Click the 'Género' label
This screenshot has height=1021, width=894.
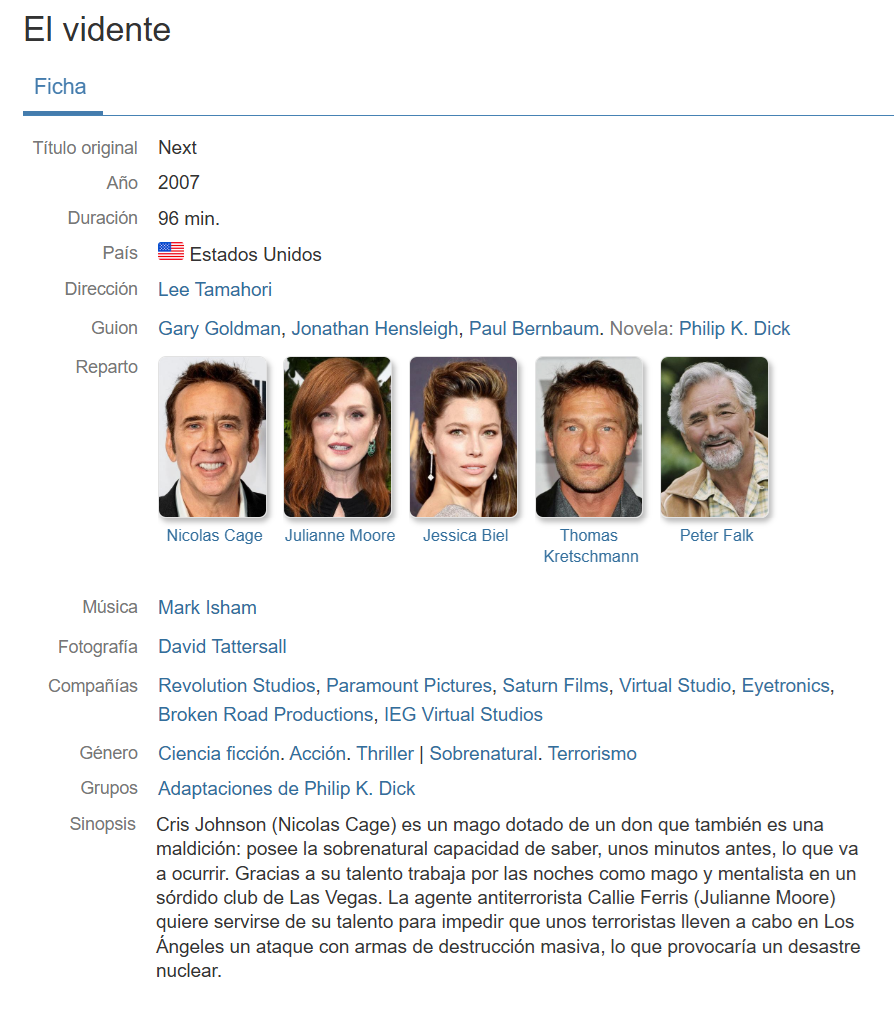(x=108, y=753)
